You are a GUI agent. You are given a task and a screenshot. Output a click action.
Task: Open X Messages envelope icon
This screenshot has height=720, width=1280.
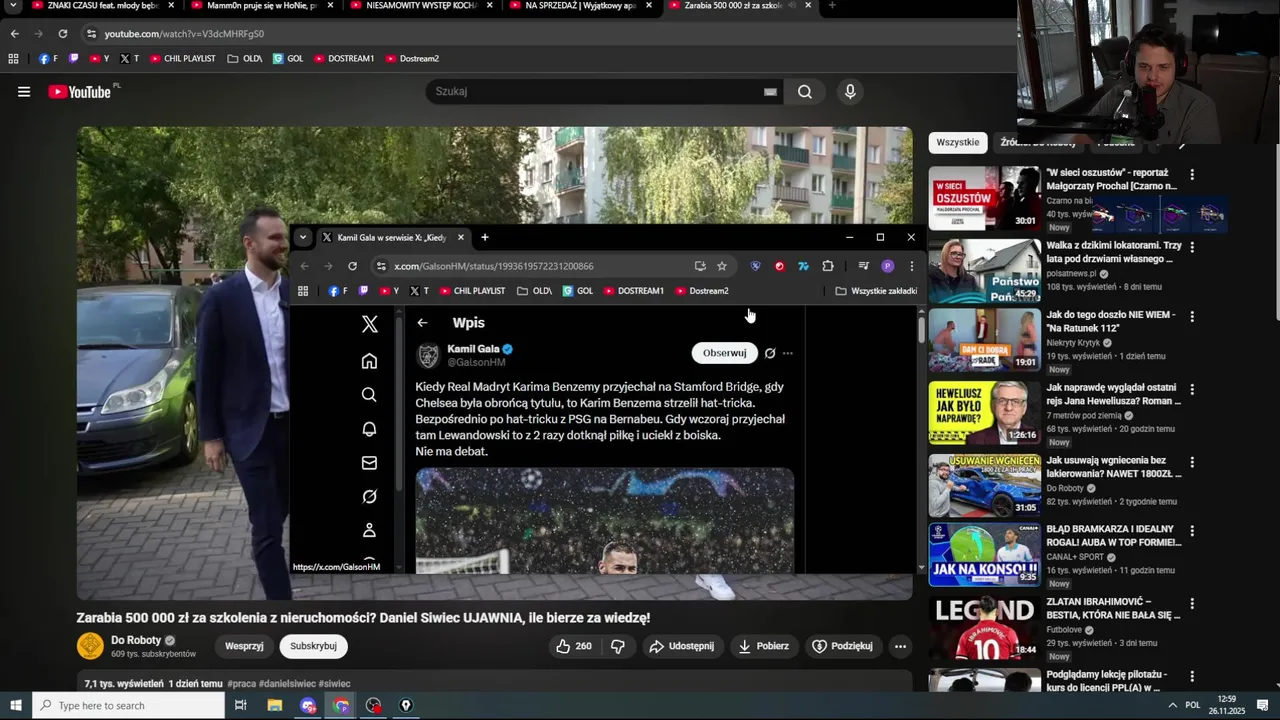point(369,463)
